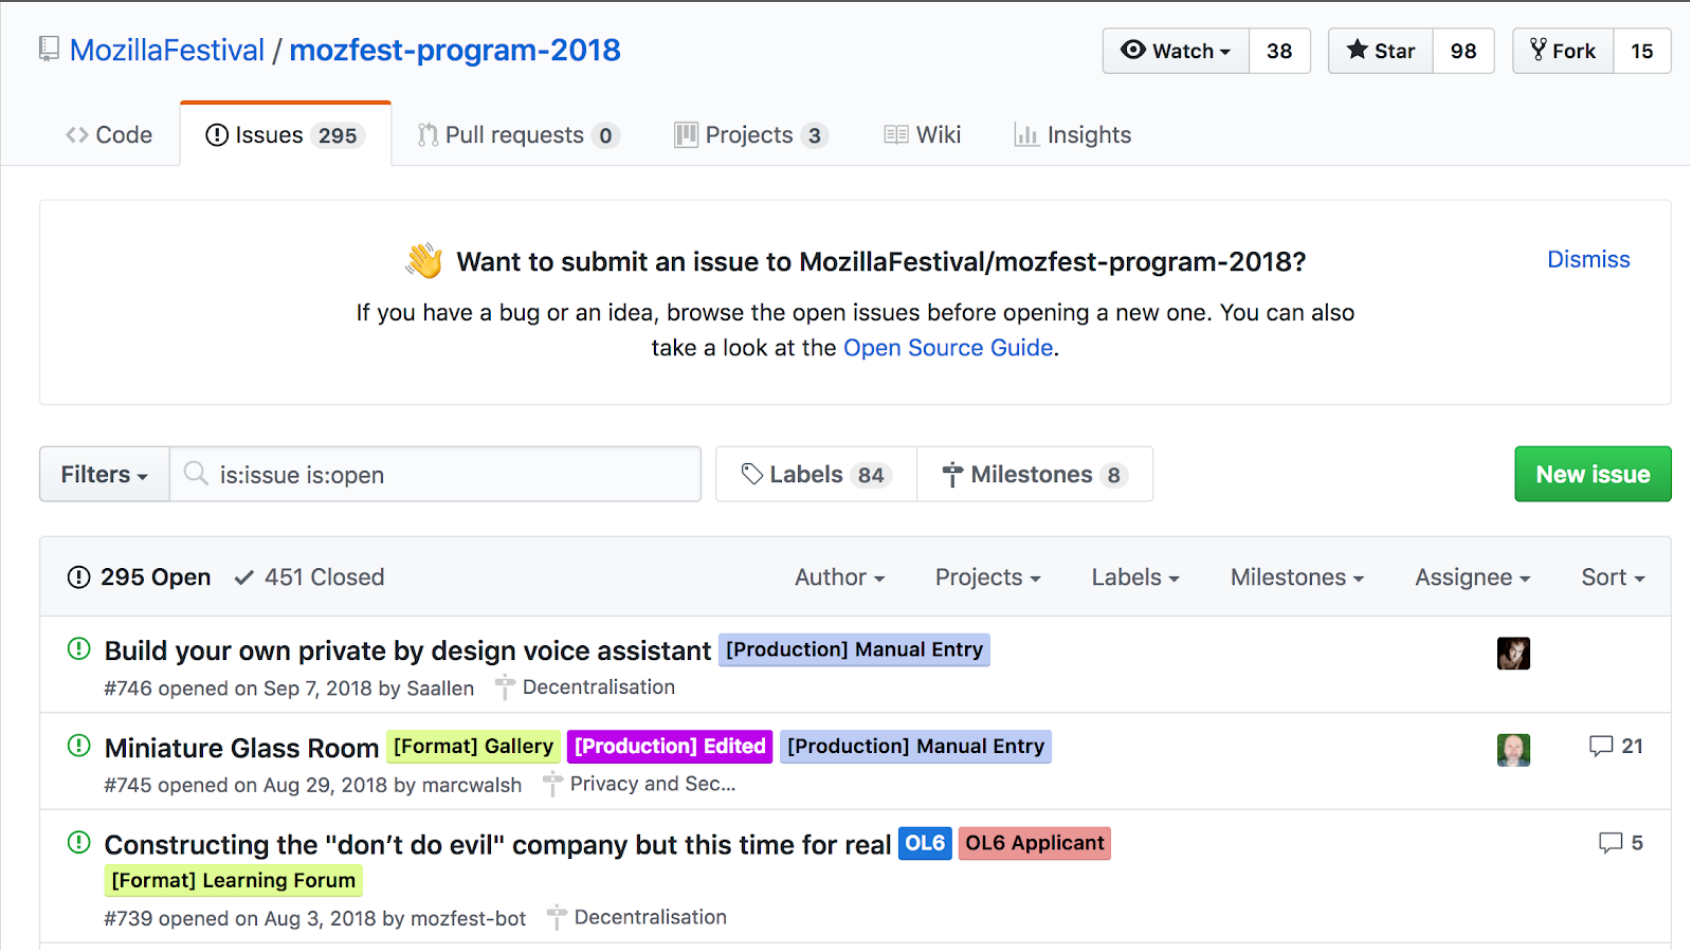Click [Production] Manual Entry label on Miniature Glass Room
This screenshot has width=1690, height=950.
click(x=915, y=746)
